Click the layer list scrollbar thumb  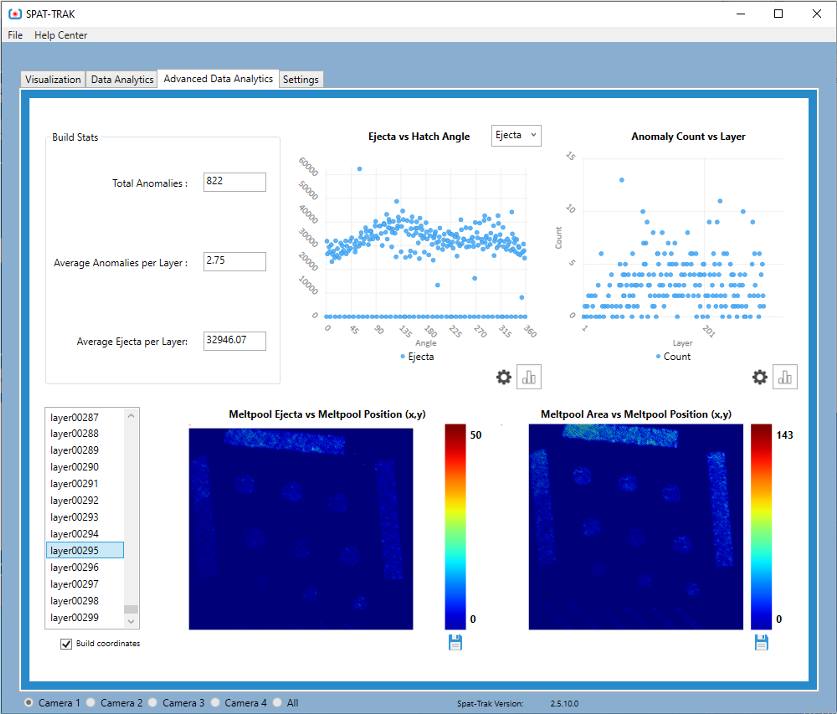(131, 609)
